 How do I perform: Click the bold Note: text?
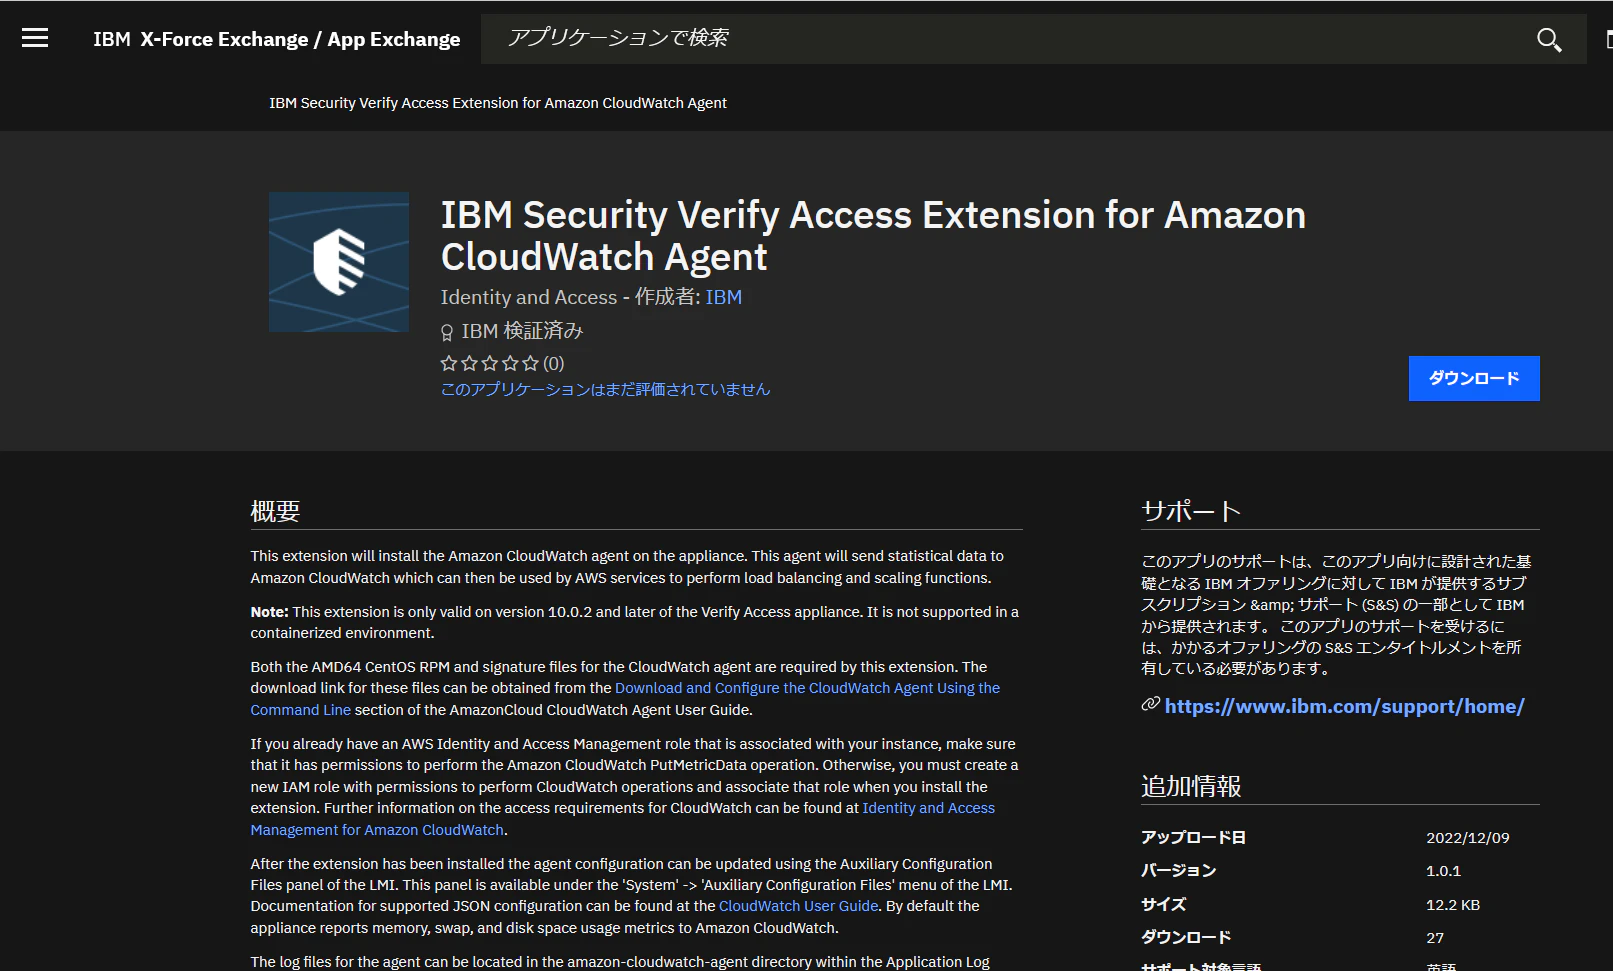pyautogui.click(x=269, y=612)
